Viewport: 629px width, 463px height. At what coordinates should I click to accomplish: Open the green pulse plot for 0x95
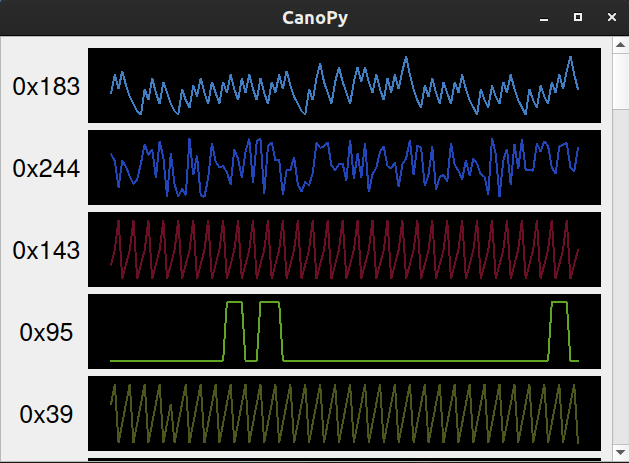(x=344, y=331)
